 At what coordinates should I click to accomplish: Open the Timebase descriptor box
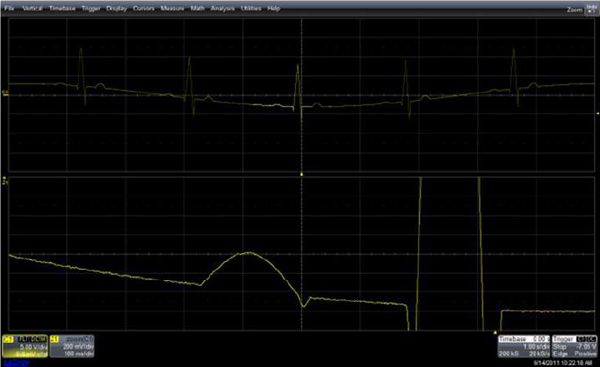[x=524, y=346]
